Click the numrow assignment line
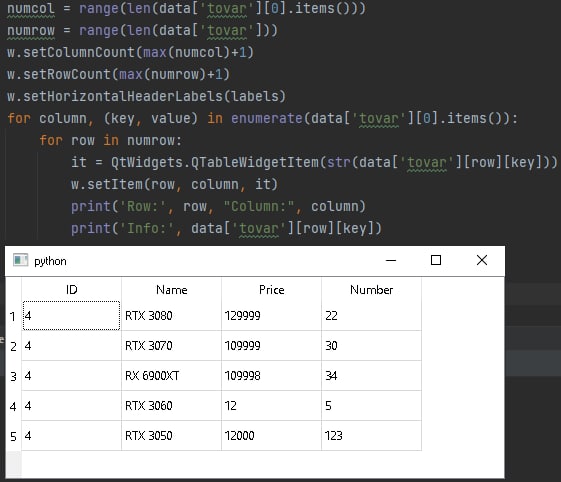561x482 pixels. point(142,30)
